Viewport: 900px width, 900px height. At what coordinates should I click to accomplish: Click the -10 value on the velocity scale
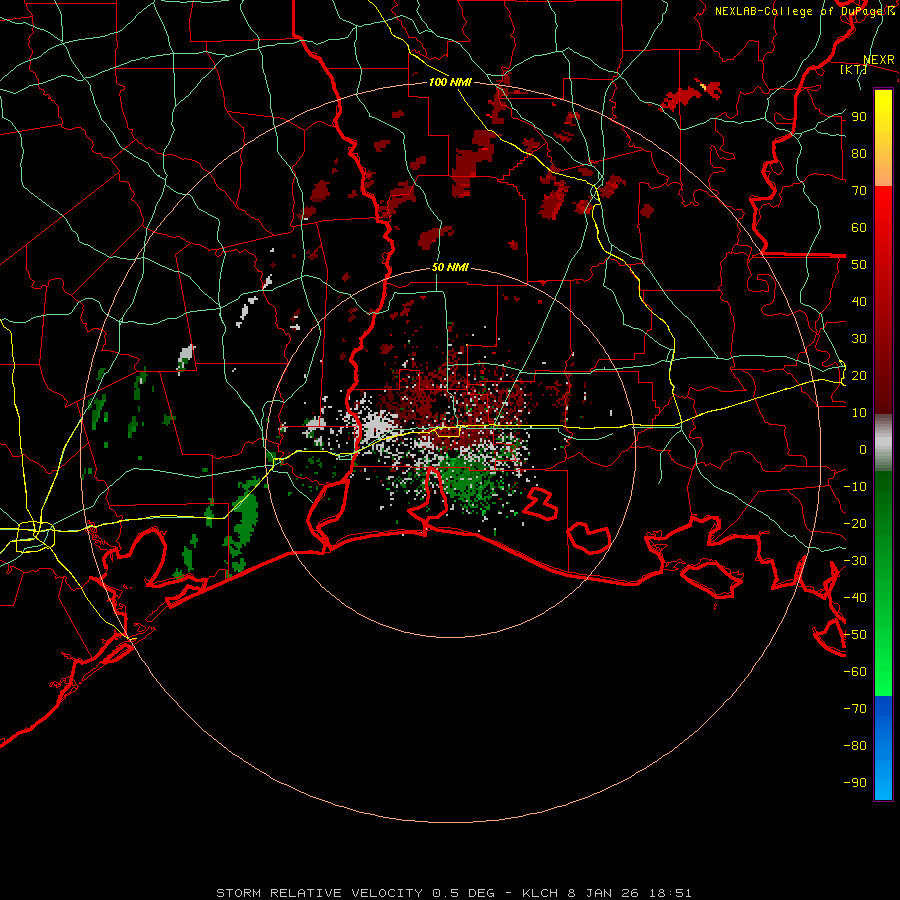tap(855, 487)
